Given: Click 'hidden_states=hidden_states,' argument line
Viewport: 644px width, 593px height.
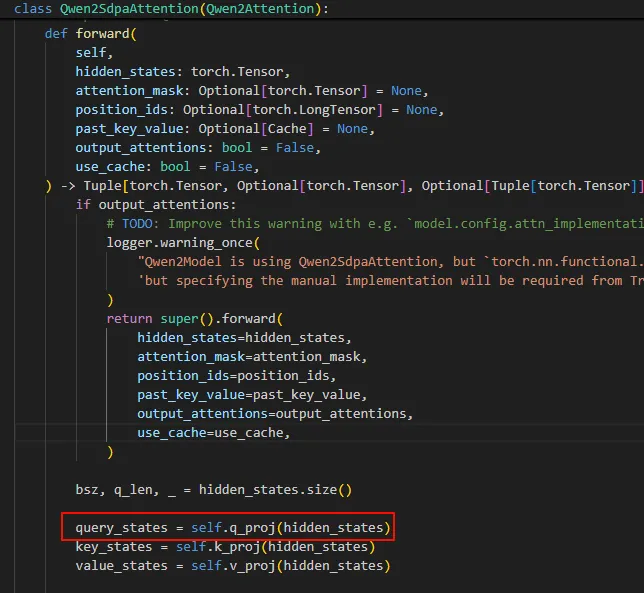Looking at the screenshot, I should point(244,338).
